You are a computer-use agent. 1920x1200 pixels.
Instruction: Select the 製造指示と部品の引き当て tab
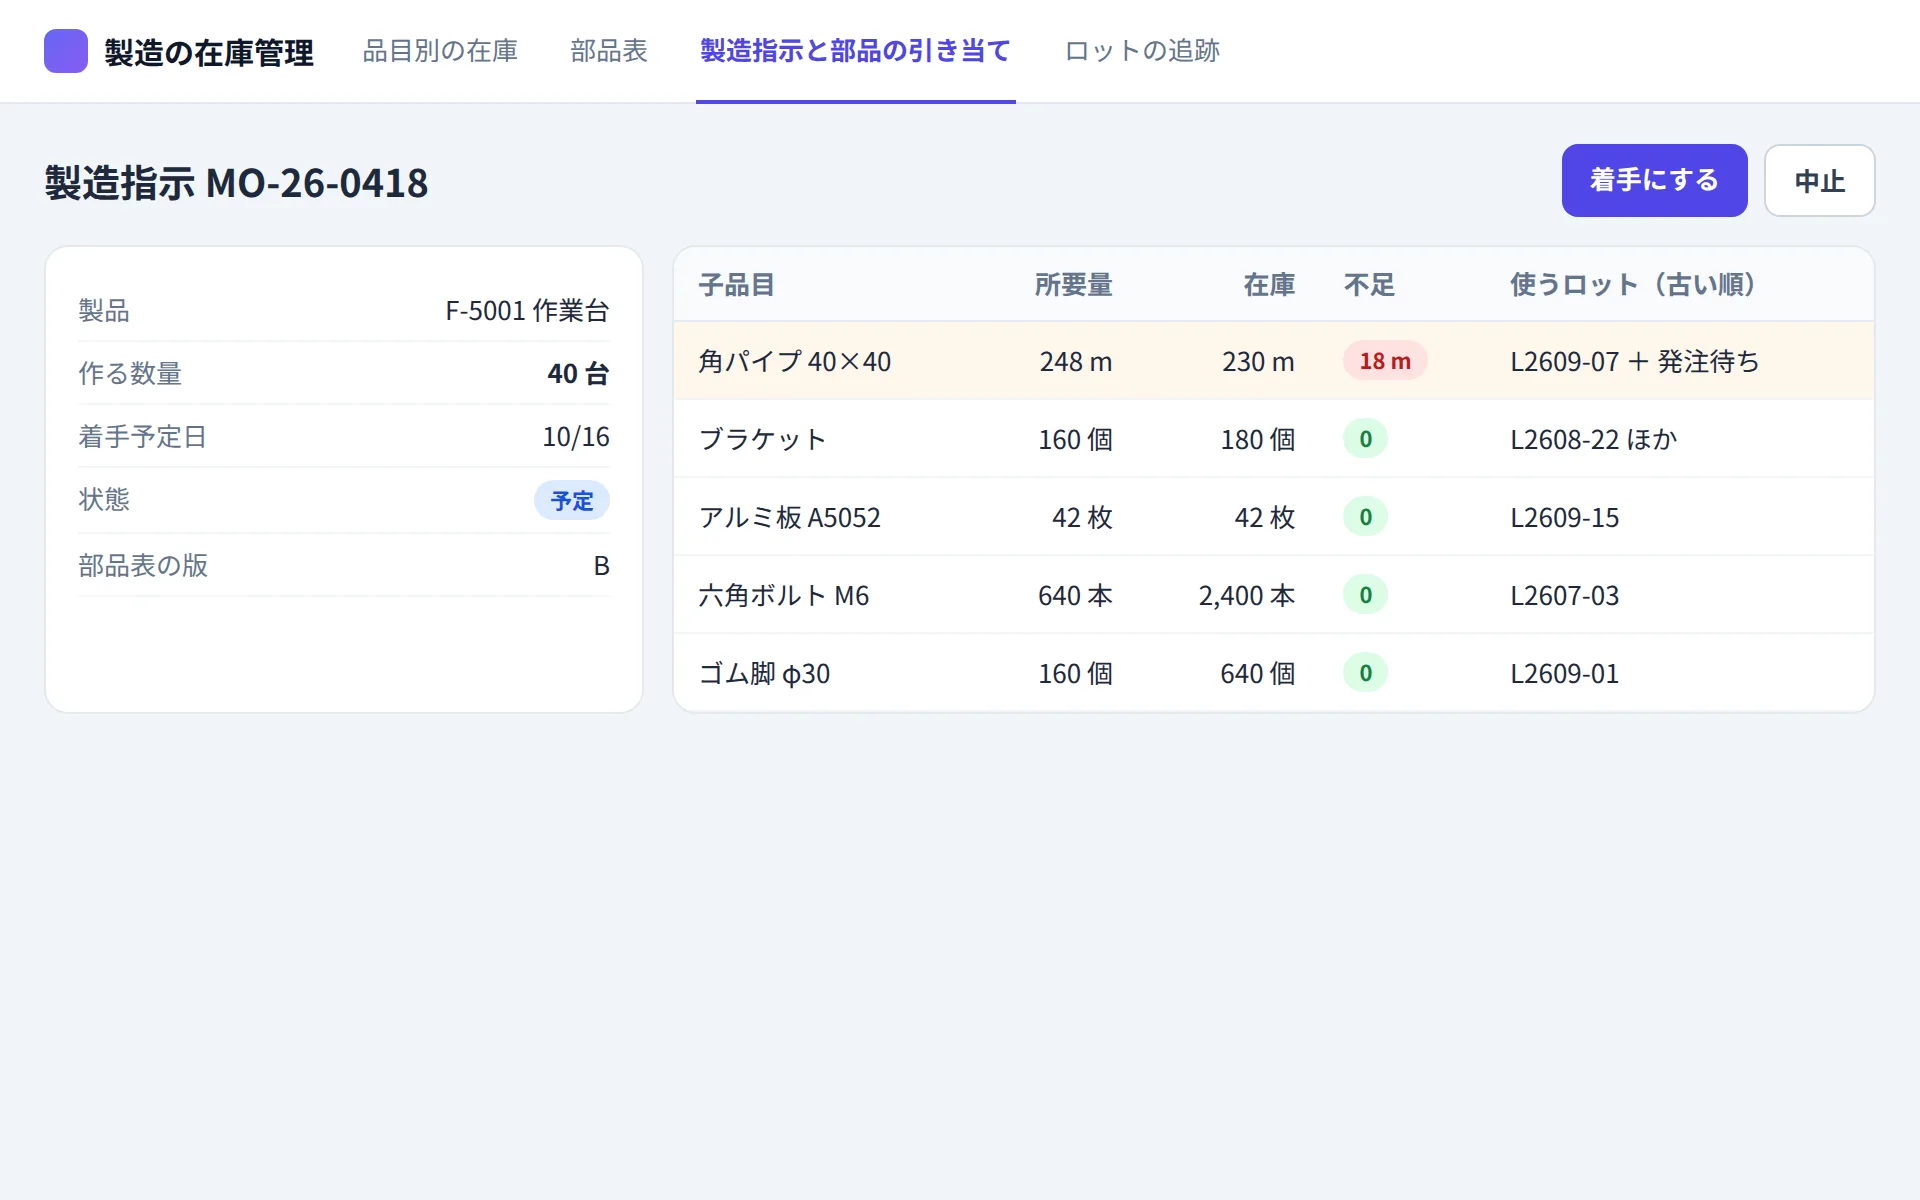pyautogui.click(x=856, y=51)
